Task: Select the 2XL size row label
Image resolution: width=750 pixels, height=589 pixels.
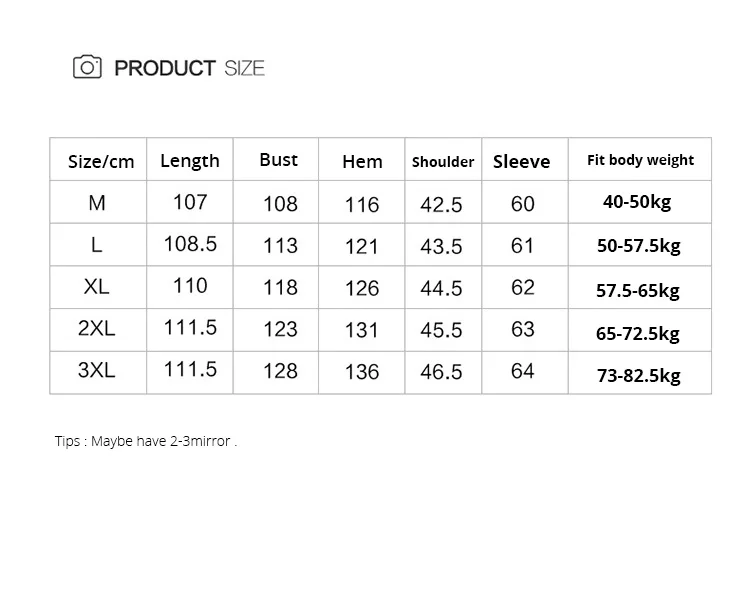Action: tap(97, 329)
